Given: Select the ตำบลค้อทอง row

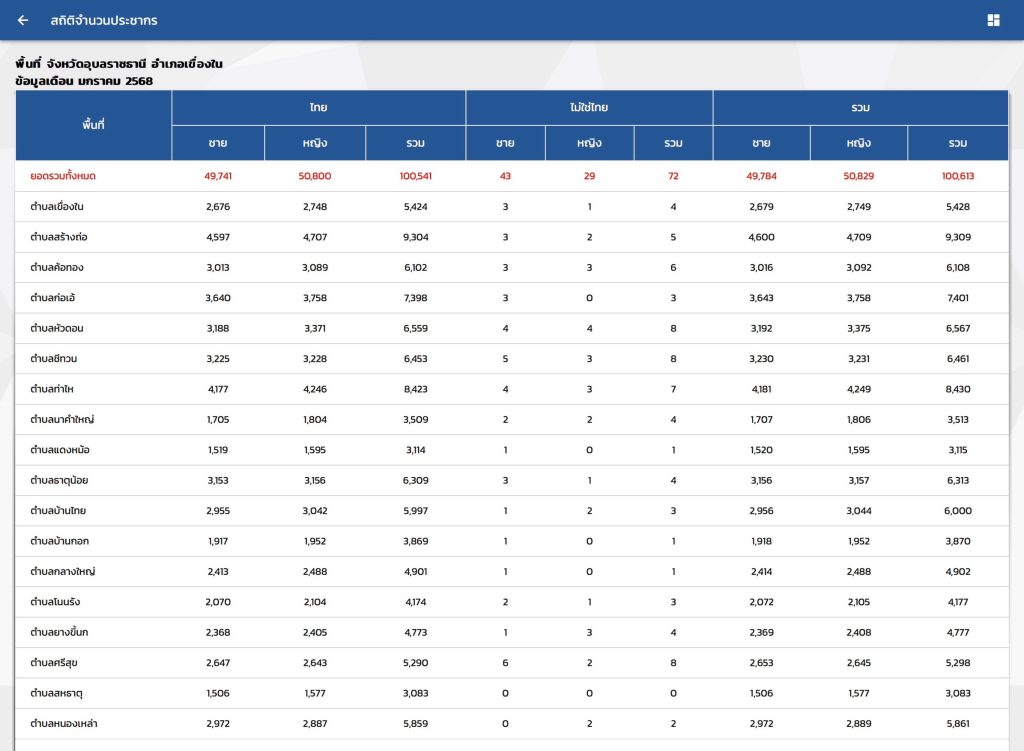Looking at the screenshot, I should [x=59, y=268].
